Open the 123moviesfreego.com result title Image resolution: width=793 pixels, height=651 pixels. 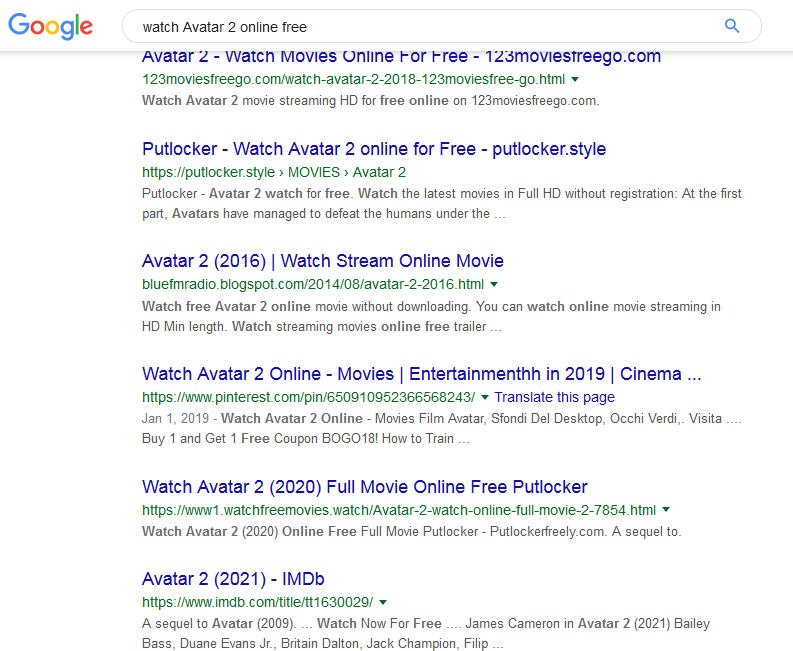click(x=401, y=57)
